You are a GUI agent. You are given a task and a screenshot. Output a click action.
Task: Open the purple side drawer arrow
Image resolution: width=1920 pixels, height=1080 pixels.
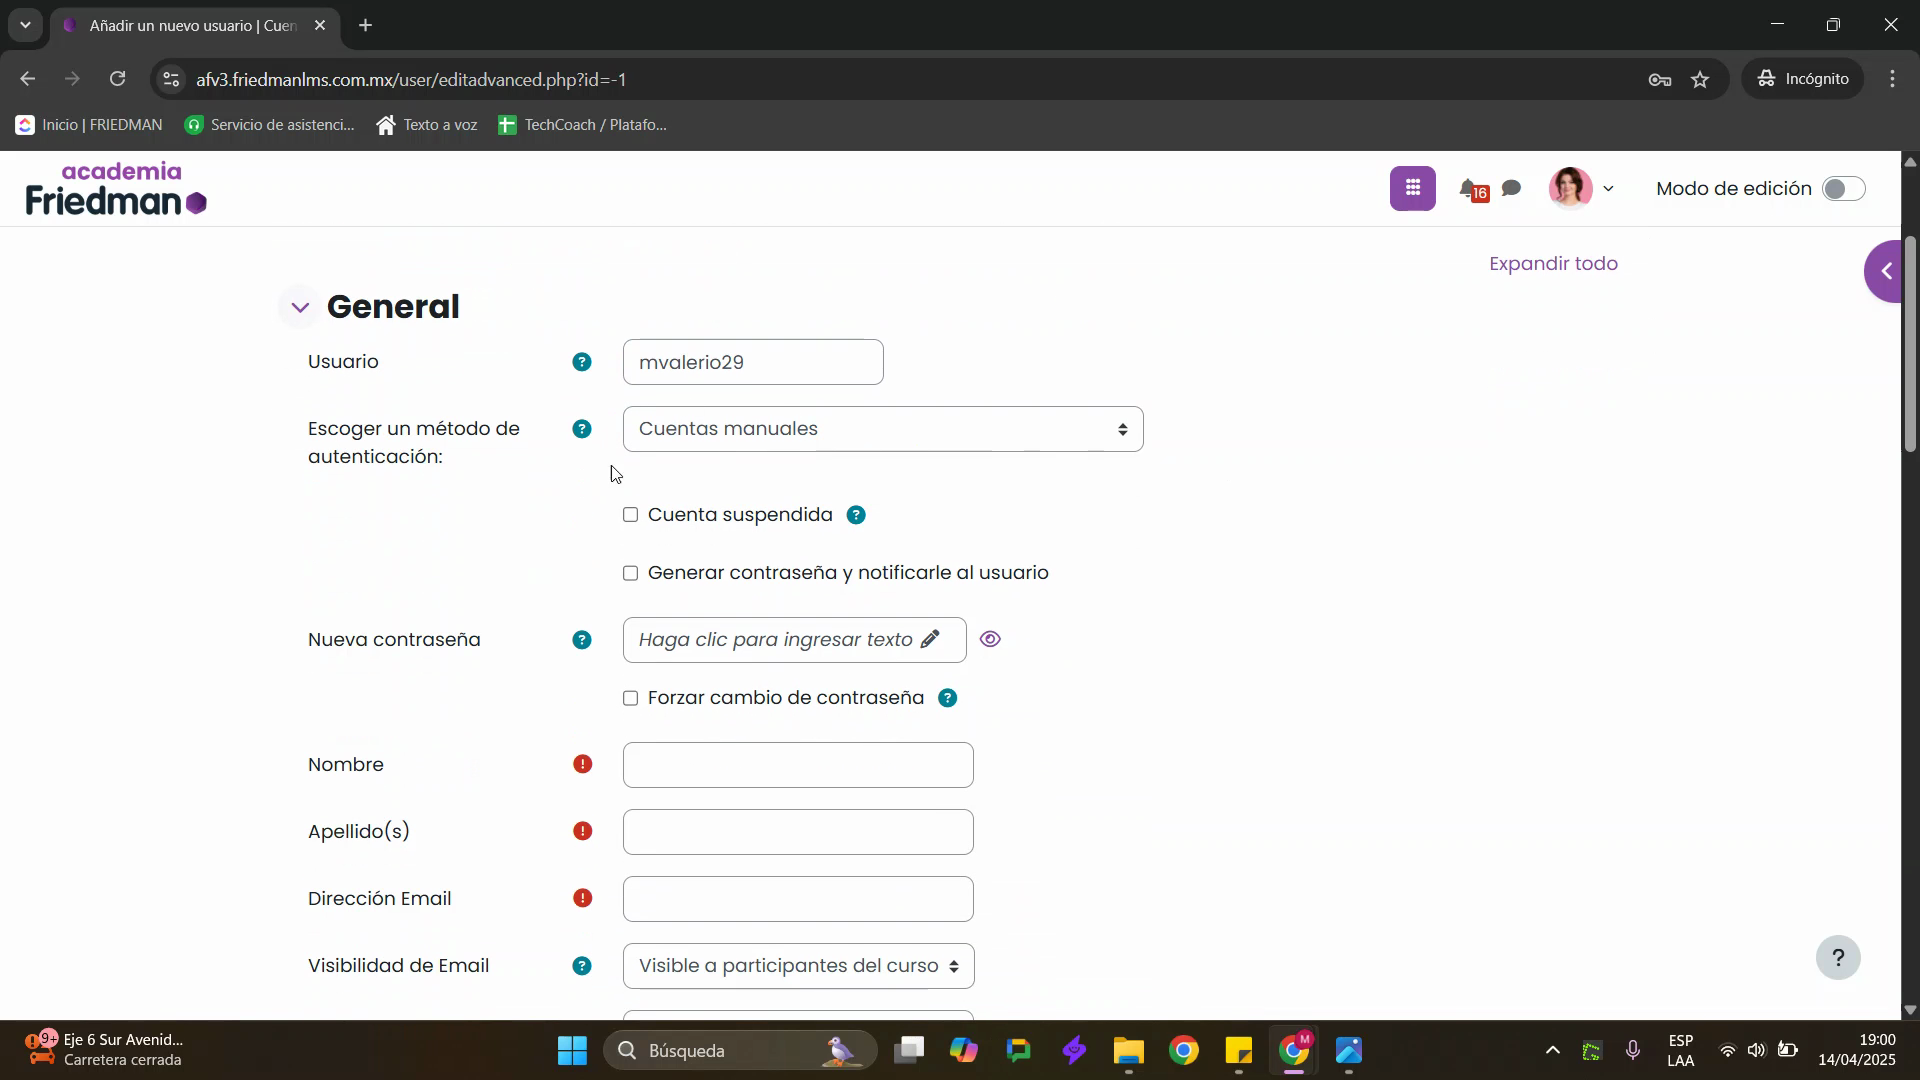(1887, 271)
